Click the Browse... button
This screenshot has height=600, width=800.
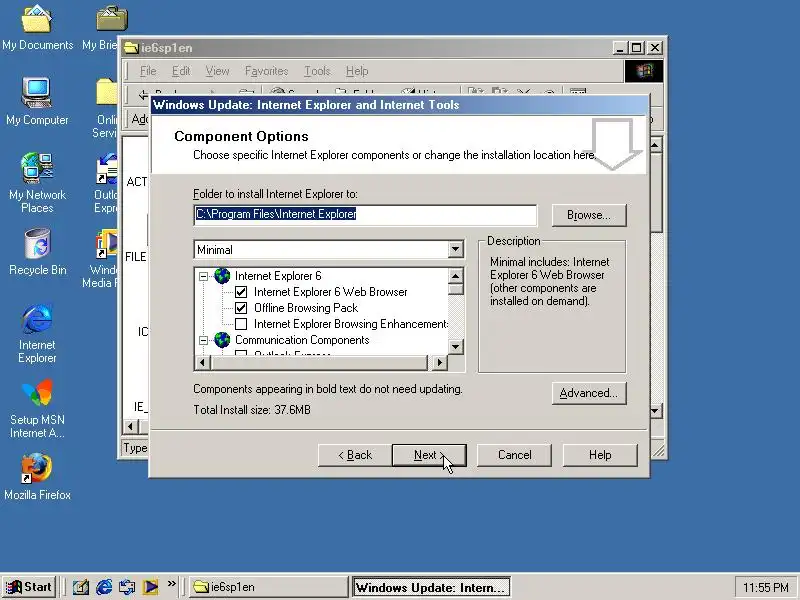click(589, 215)
